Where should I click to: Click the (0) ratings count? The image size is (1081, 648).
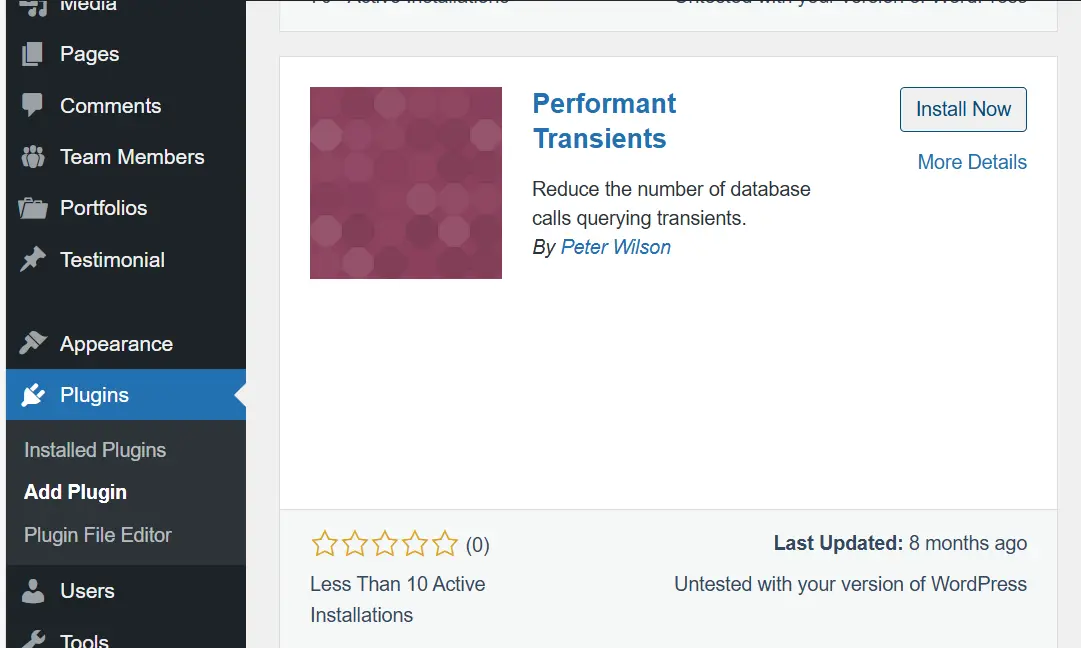tap(477, 545)
